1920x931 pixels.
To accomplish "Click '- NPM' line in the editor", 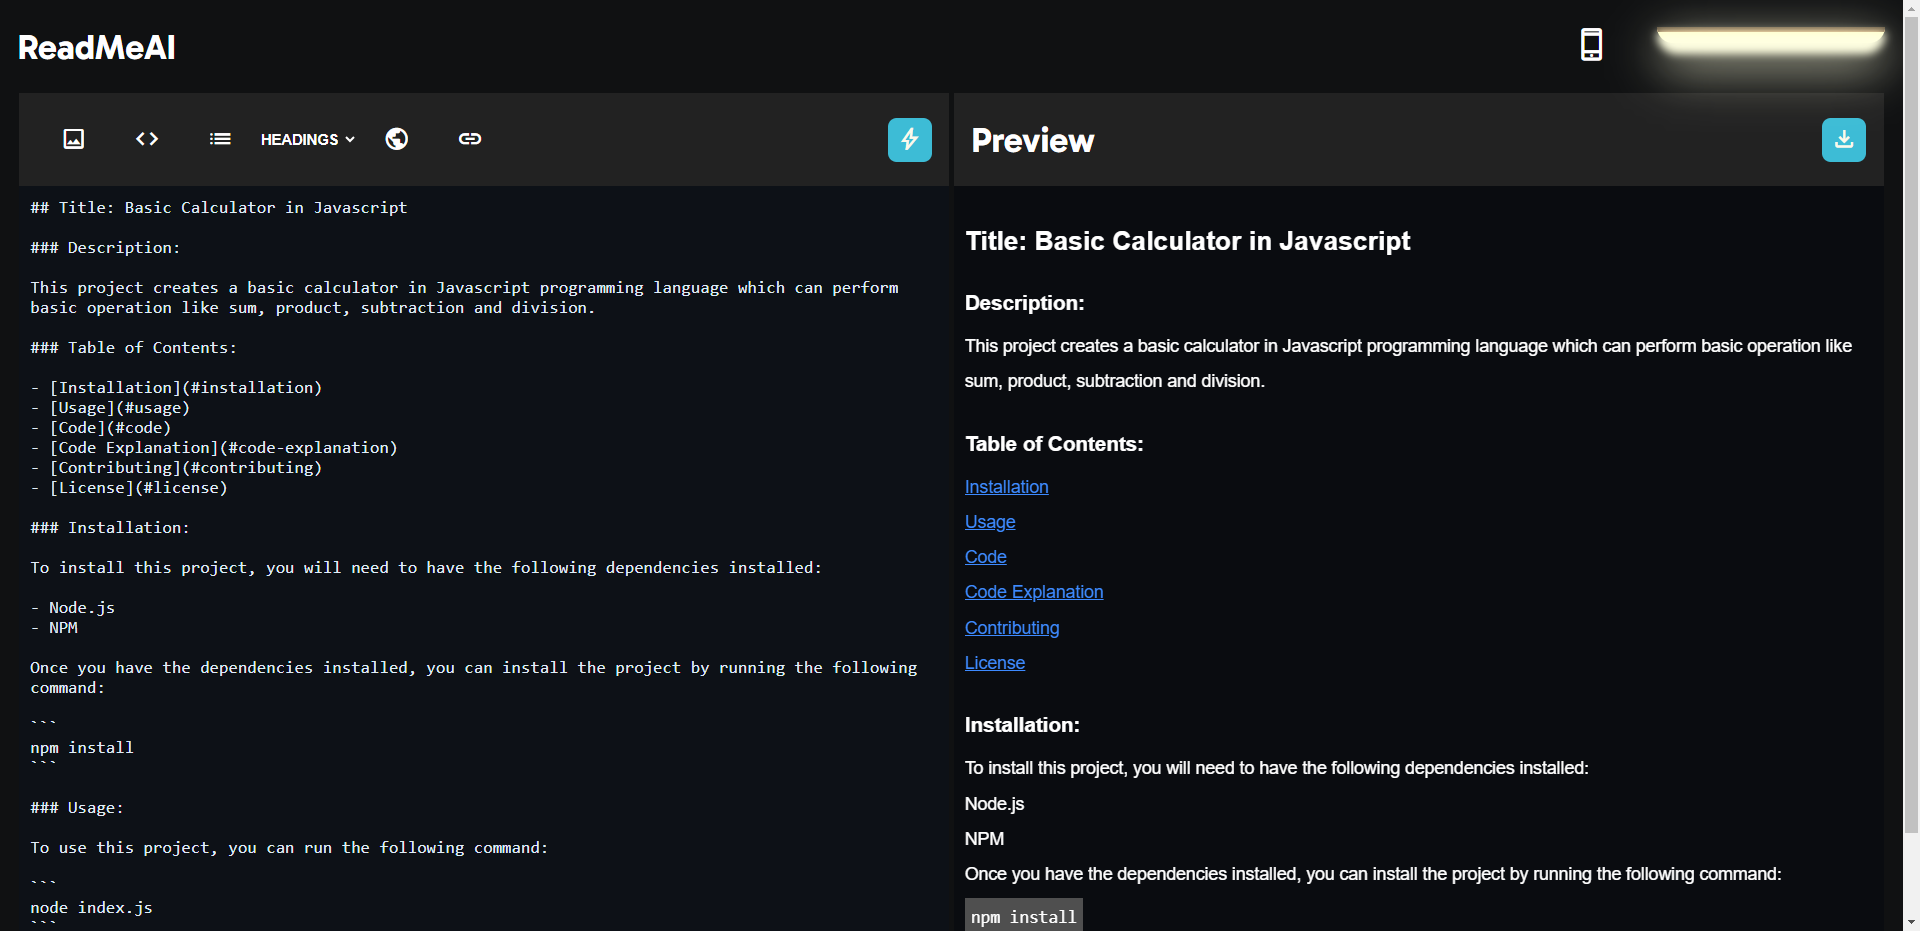I will tap(54, 628).
